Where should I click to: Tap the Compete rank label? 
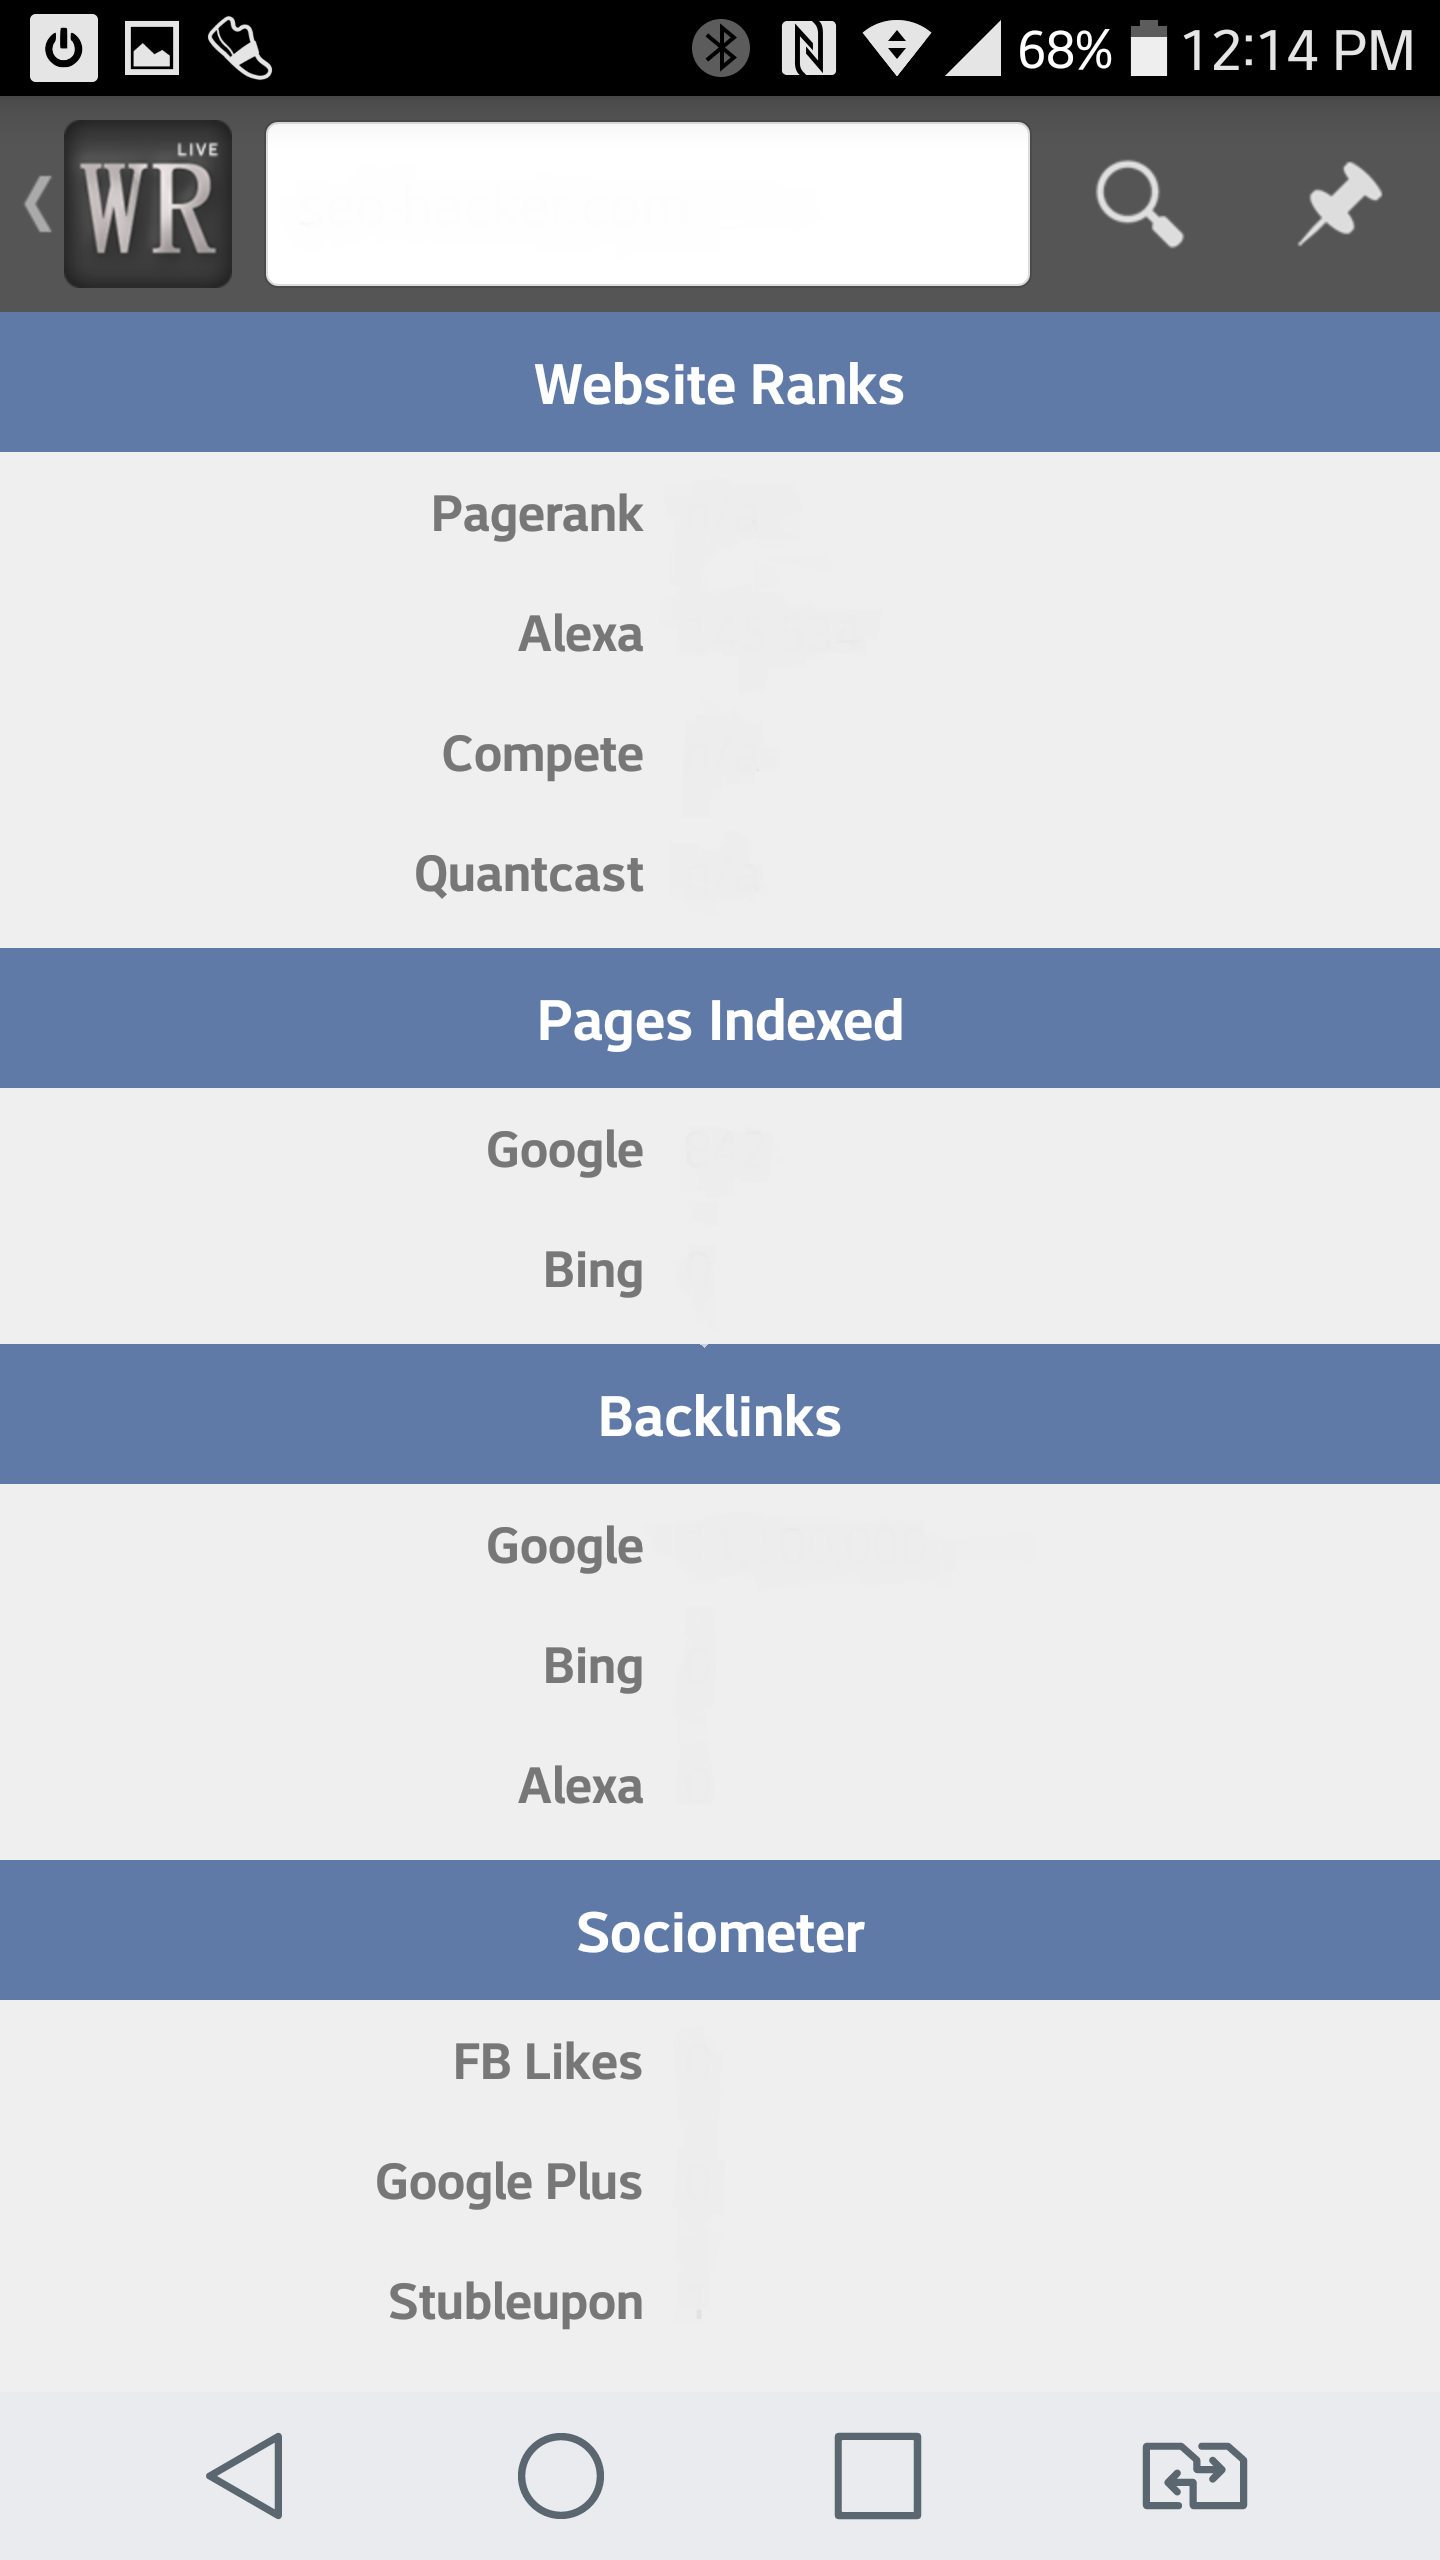[x=542, y=754]
